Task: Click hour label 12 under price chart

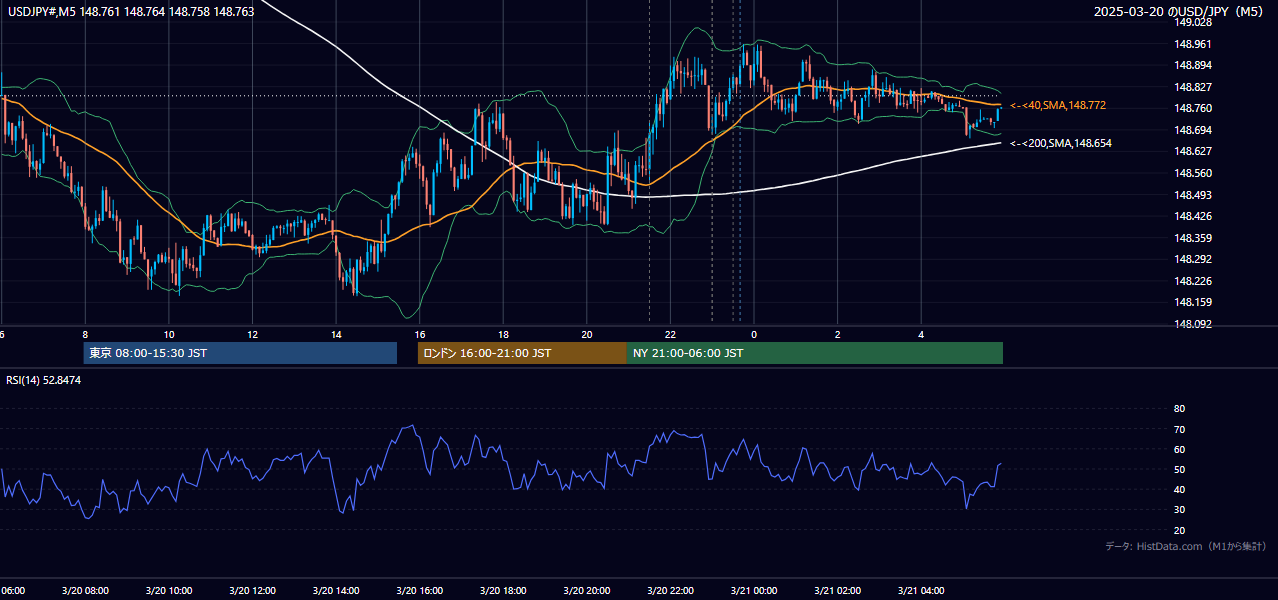Action: [x=253, y=335]
